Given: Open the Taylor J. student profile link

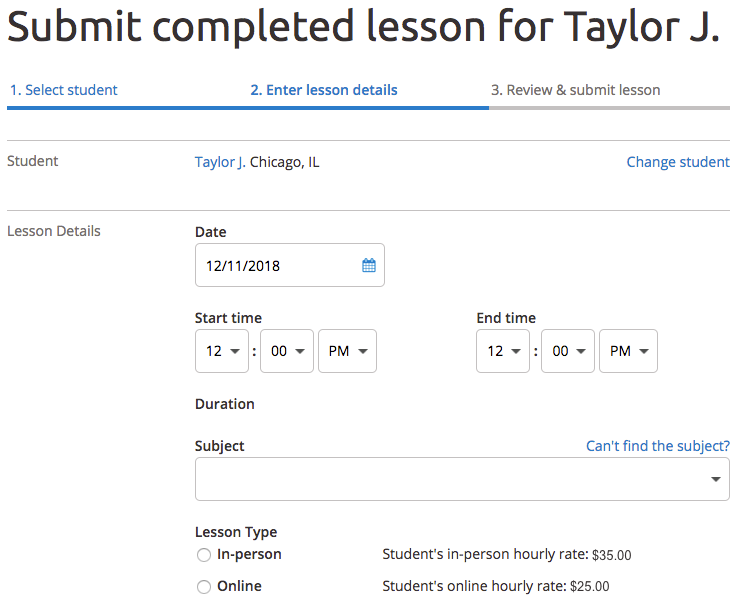Looking at the screenshot, I should [220, 162].
